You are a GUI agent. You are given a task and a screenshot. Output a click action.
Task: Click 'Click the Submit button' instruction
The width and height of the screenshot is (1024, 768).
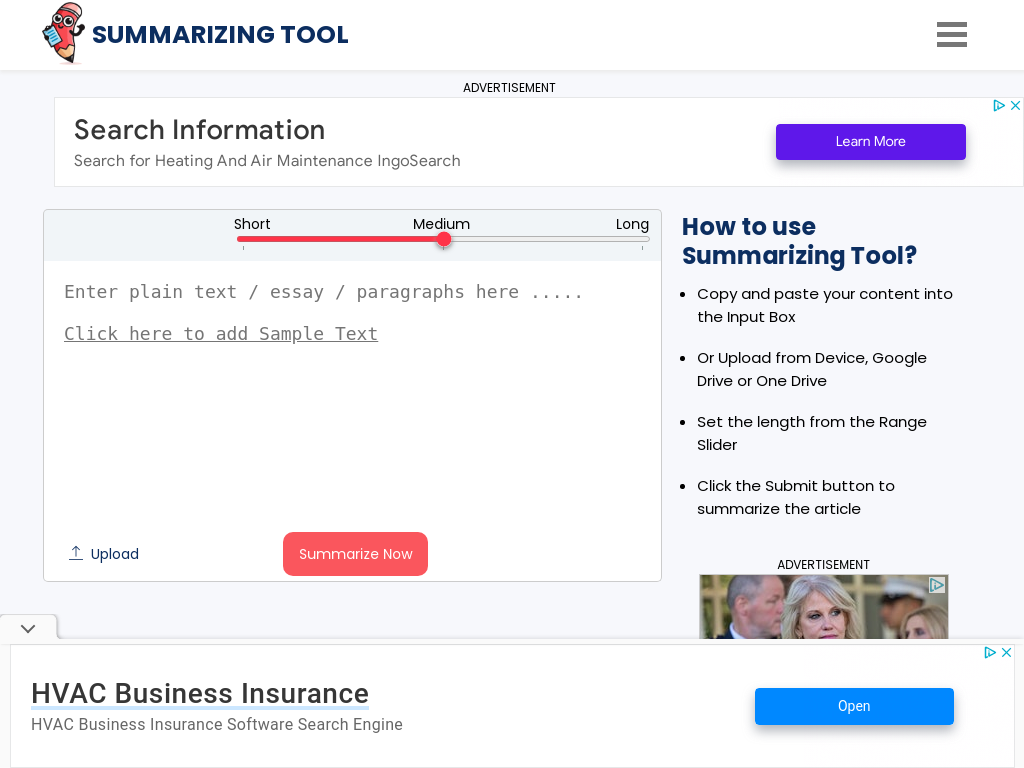(x=795, y=497)
